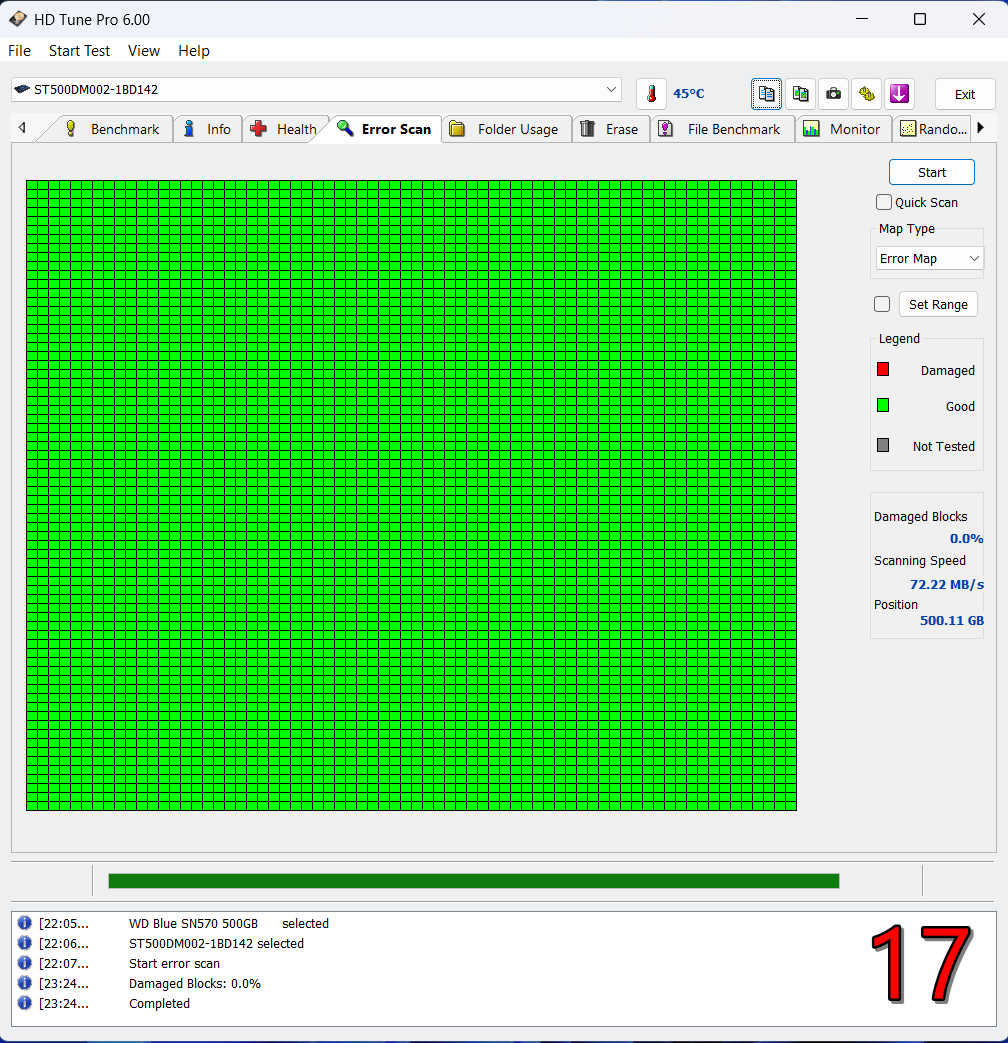Click the Set Range button
The height and width of the screenshot is (1043, 1008).
click(x=938, y=305)
